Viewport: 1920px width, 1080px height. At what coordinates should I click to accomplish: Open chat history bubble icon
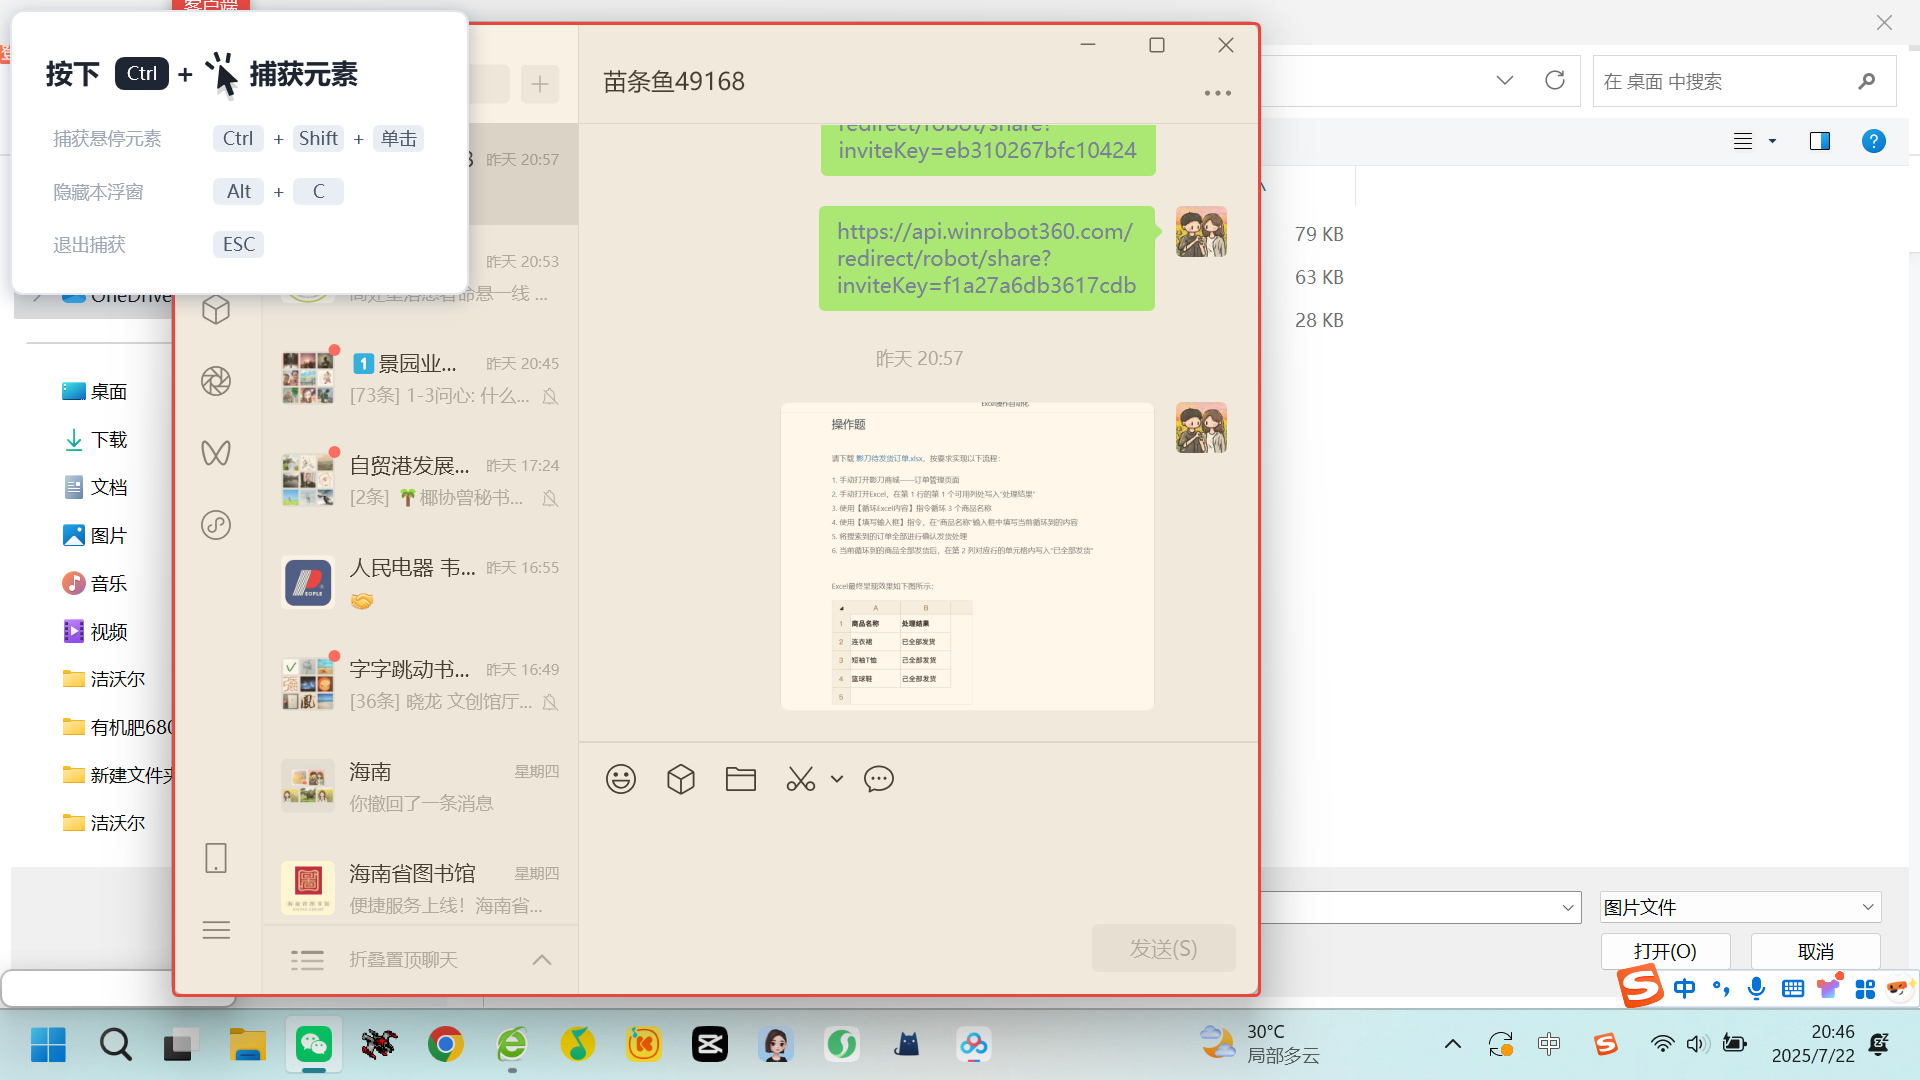tap(879, 779)
